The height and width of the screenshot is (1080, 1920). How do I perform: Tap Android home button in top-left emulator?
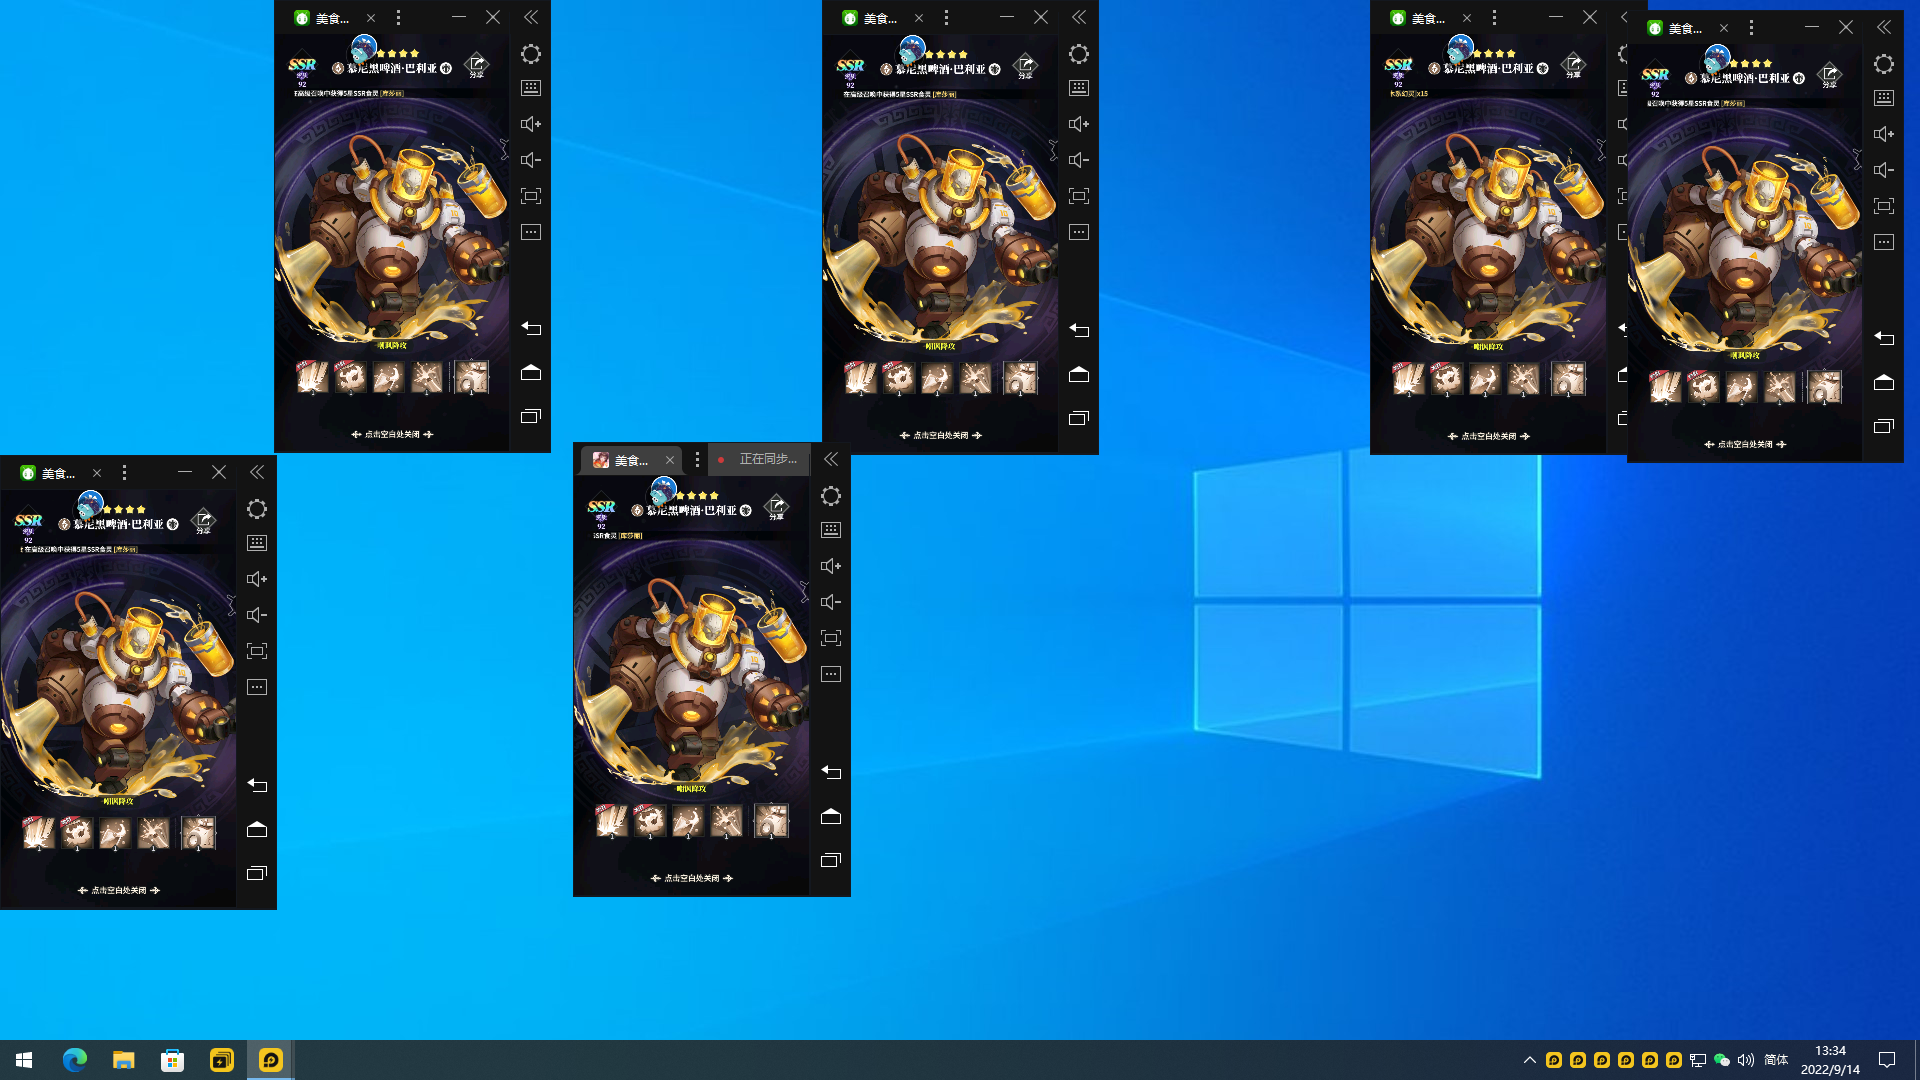tap(531, 372)
